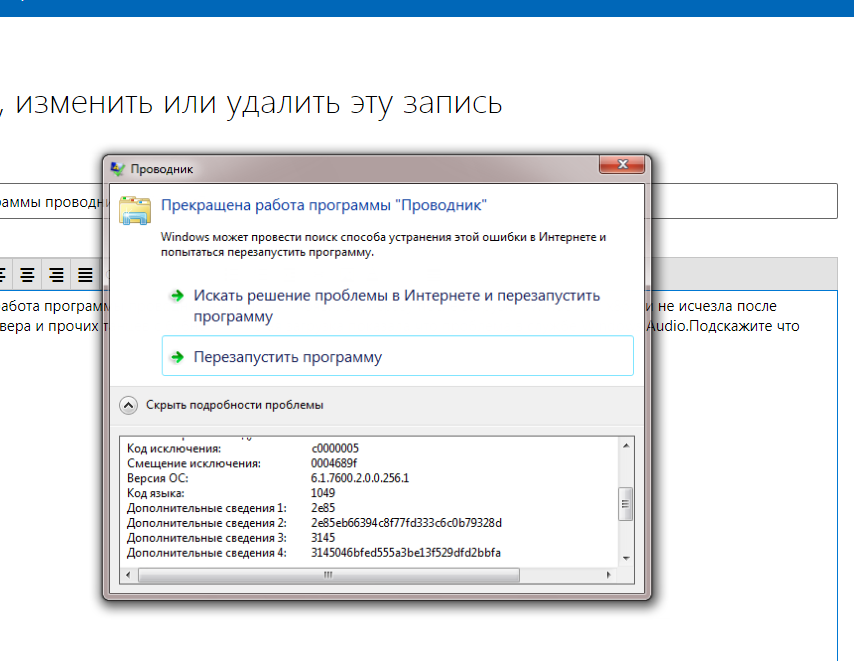Click the post title input field behind dialog
854x661 pixels.
(418, 201)
